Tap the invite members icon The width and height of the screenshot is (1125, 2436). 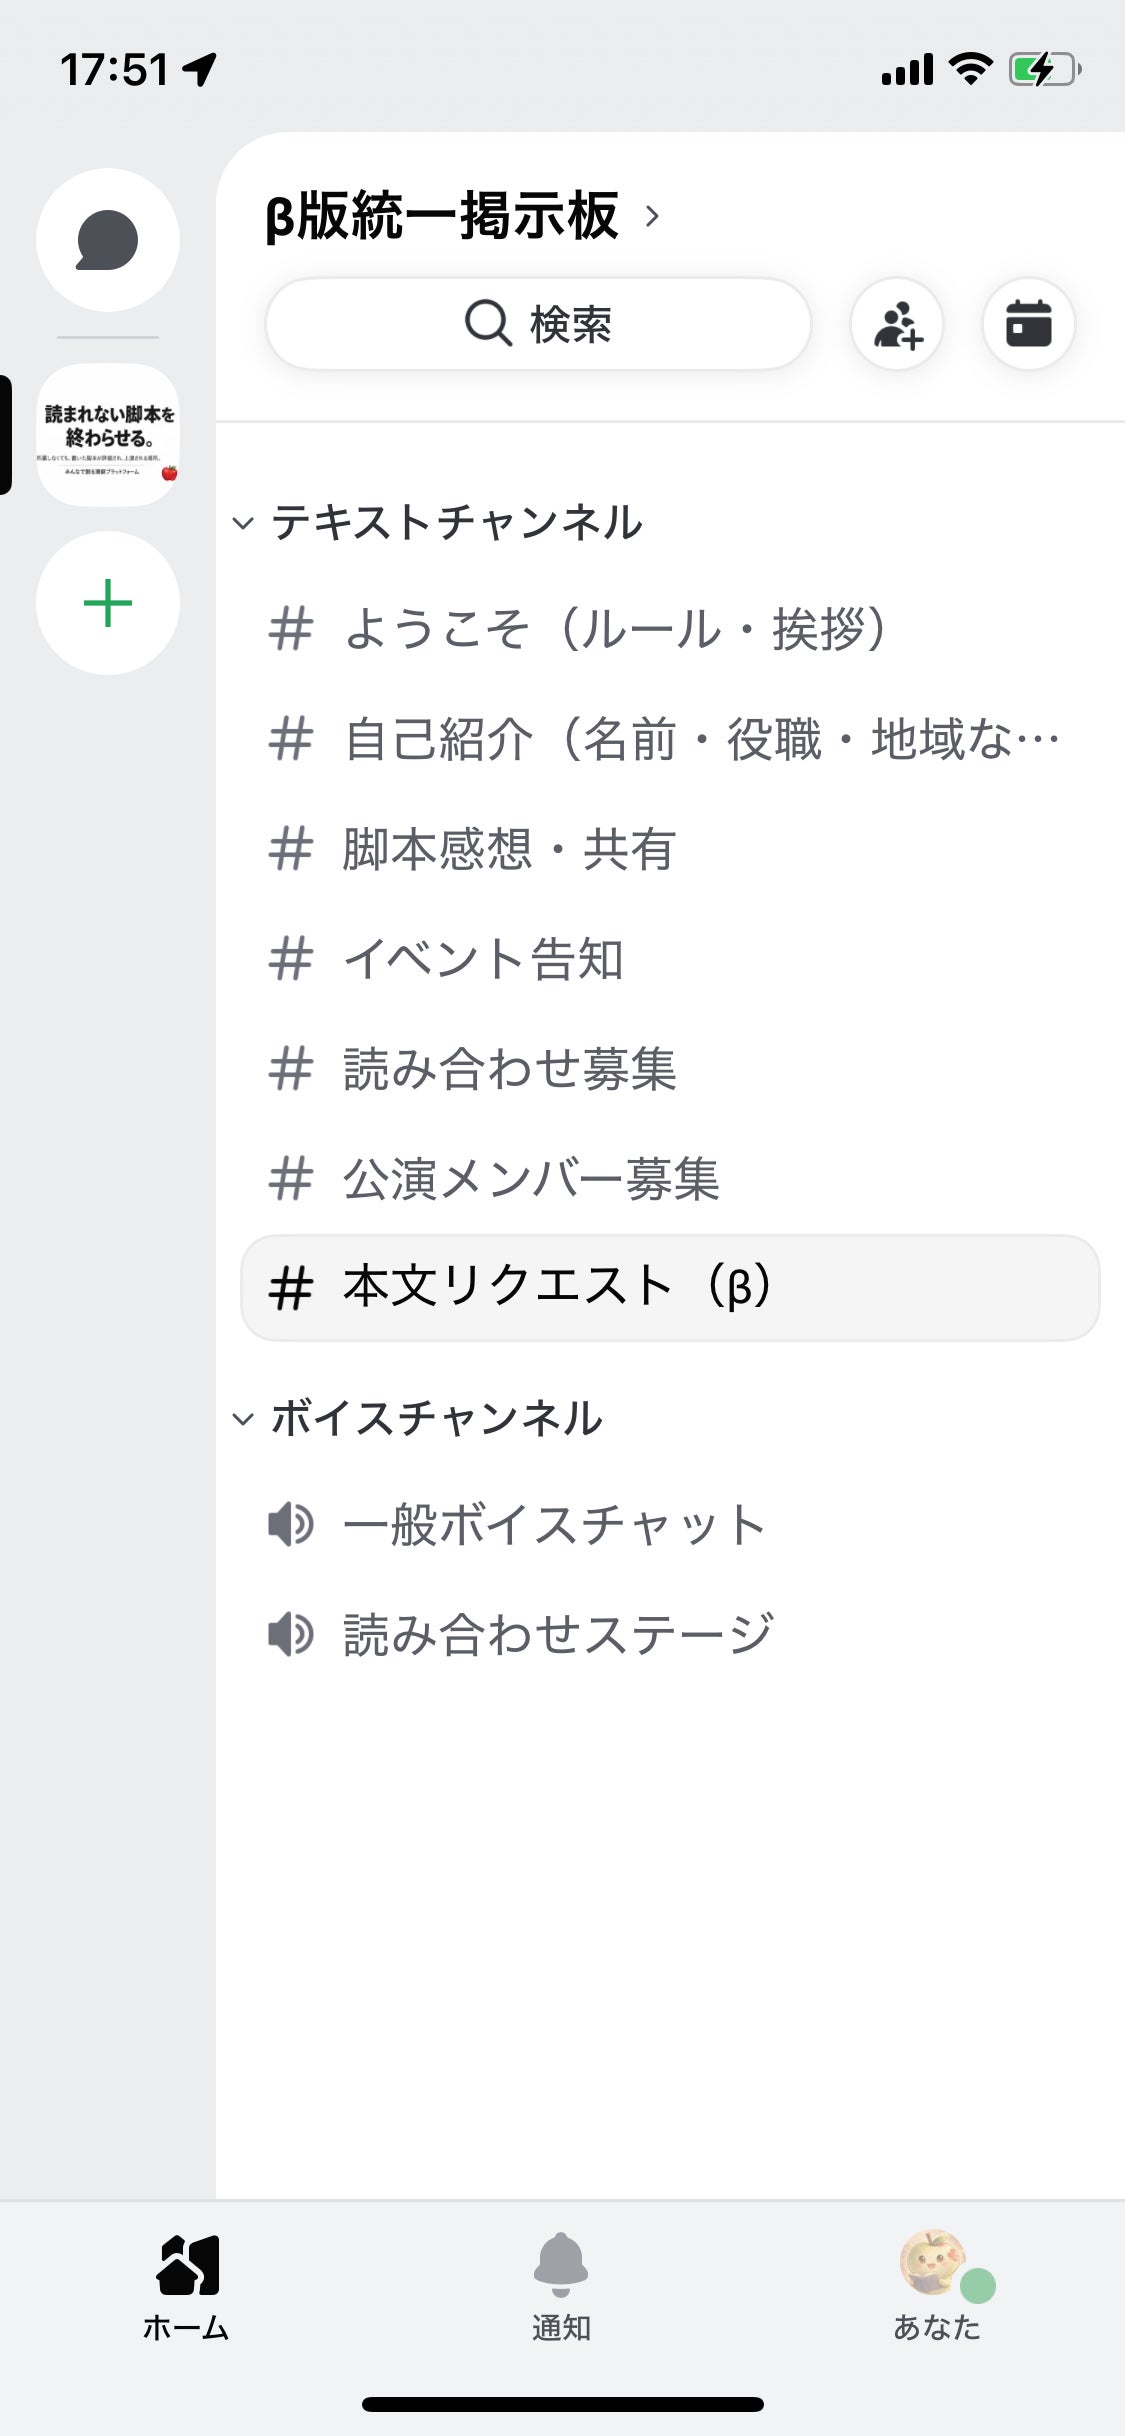[897, 324]
